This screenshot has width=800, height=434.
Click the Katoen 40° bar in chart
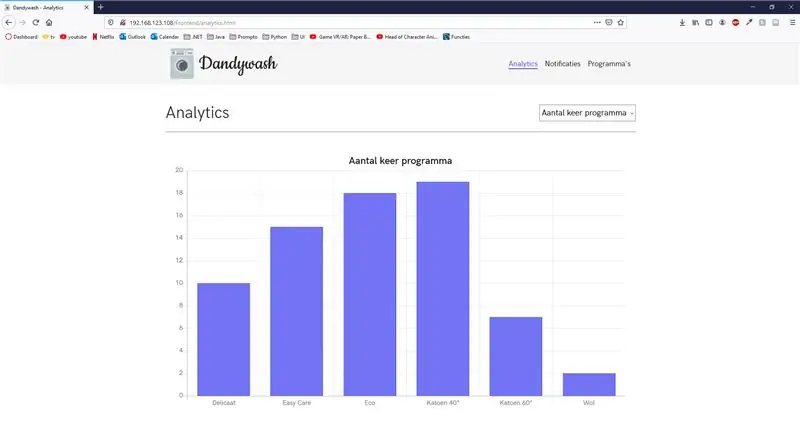point(443,289)
